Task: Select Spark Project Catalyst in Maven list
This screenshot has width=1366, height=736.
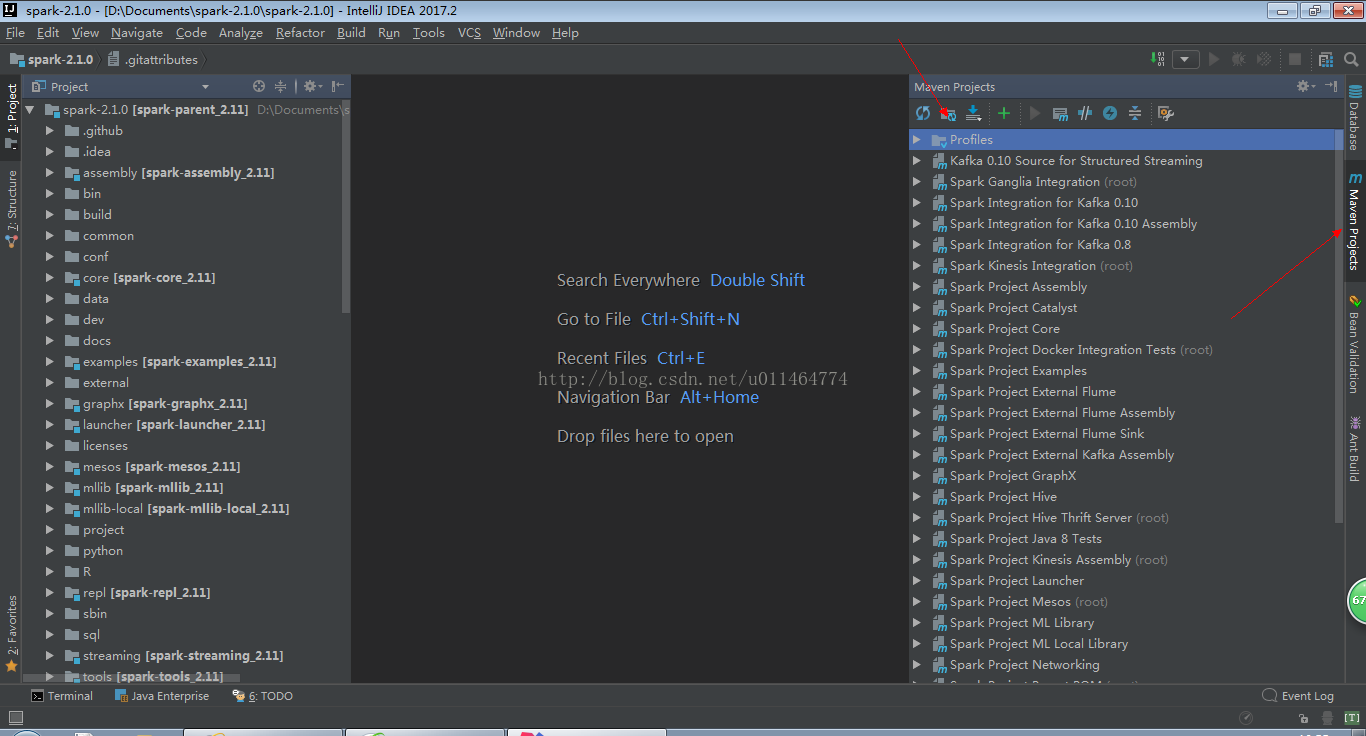Action: coord(1014,308)
